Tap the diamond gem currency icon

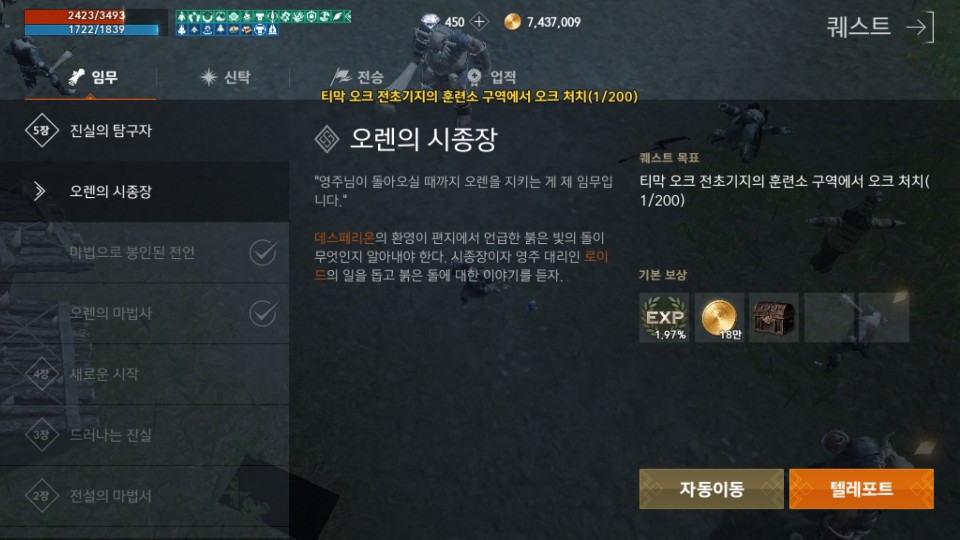(430, 22)
